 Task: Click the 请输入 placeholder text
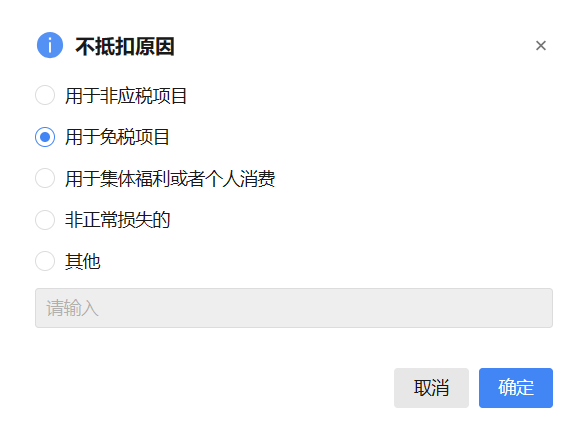coord(72,308)
